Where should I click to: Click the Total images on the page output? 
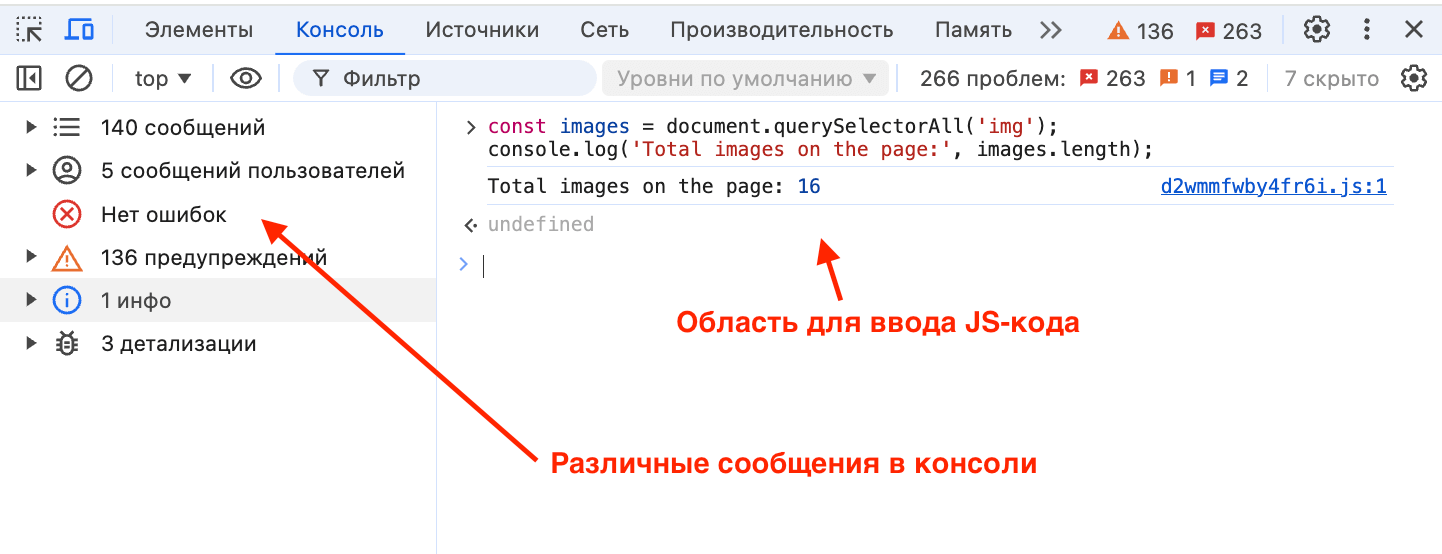pos(654,186)
